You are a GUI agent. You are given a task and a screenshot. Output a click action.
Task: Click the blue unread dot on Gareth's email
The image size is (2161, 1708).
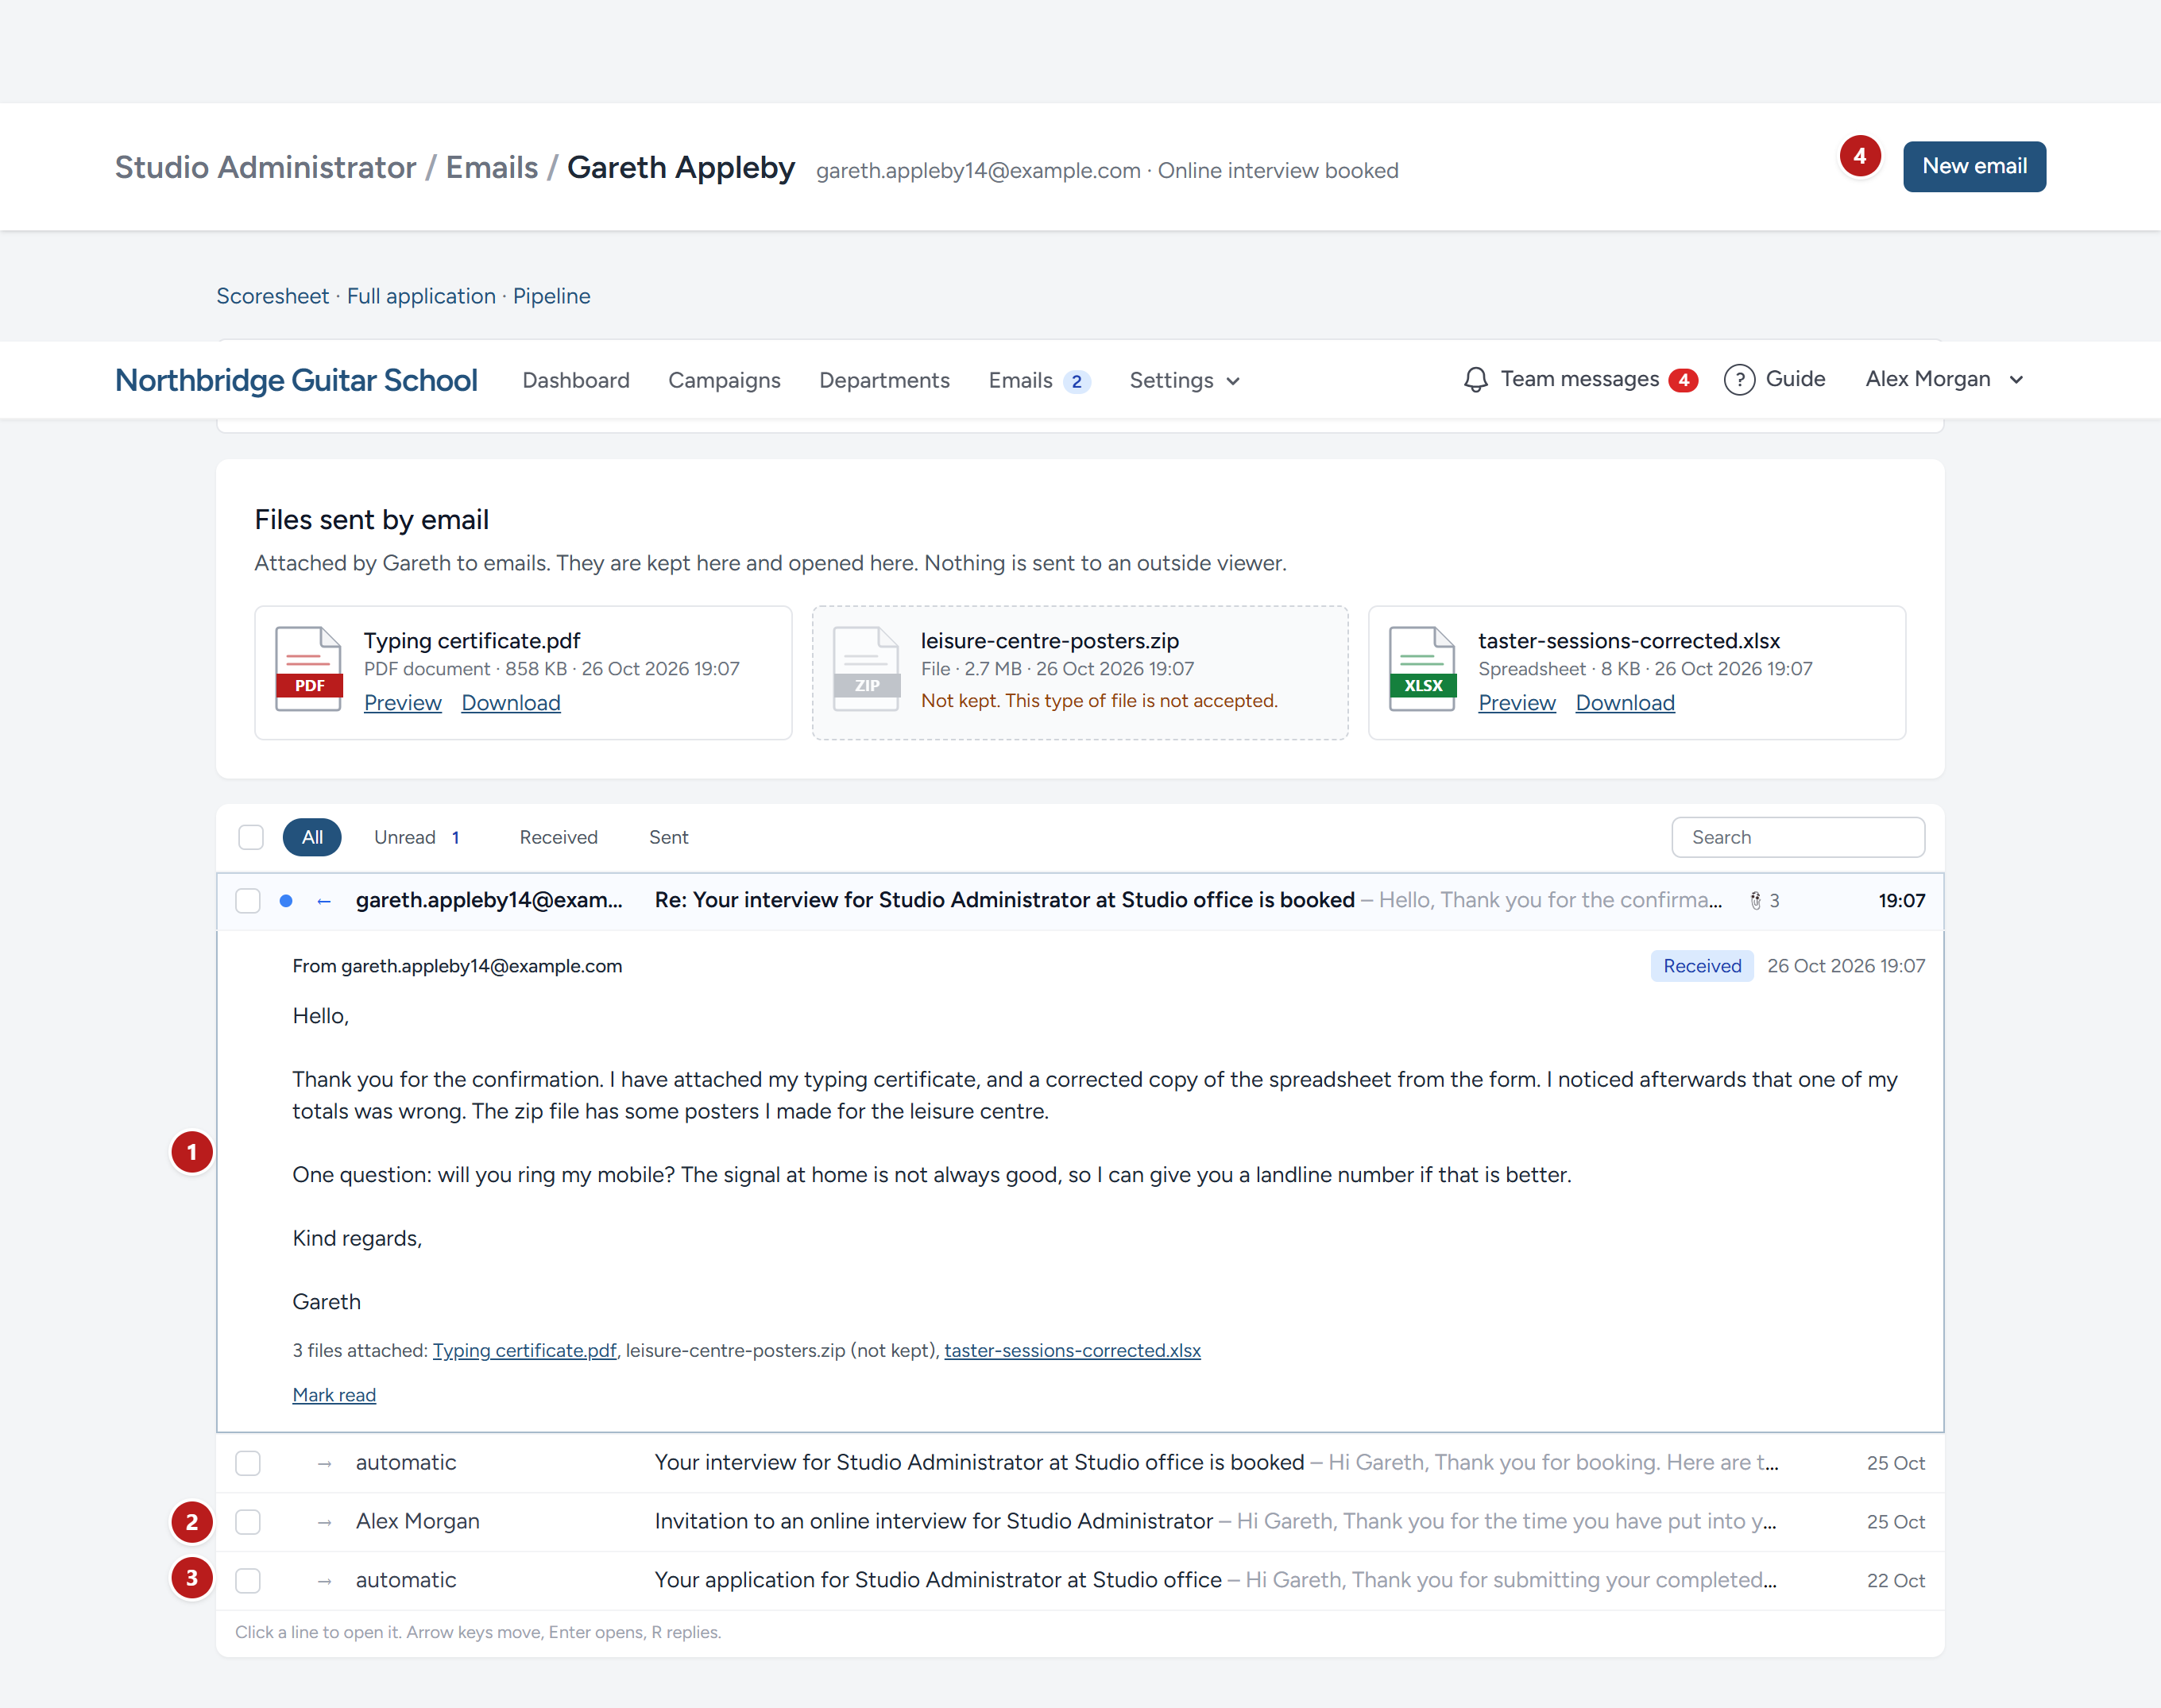click(x=286, y=900)
